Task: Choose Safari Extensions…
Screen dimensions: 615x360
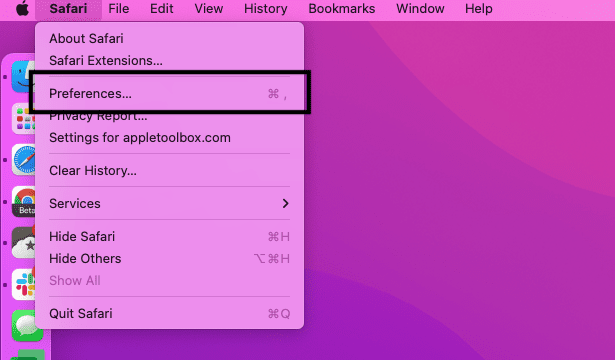Action: 169,60
